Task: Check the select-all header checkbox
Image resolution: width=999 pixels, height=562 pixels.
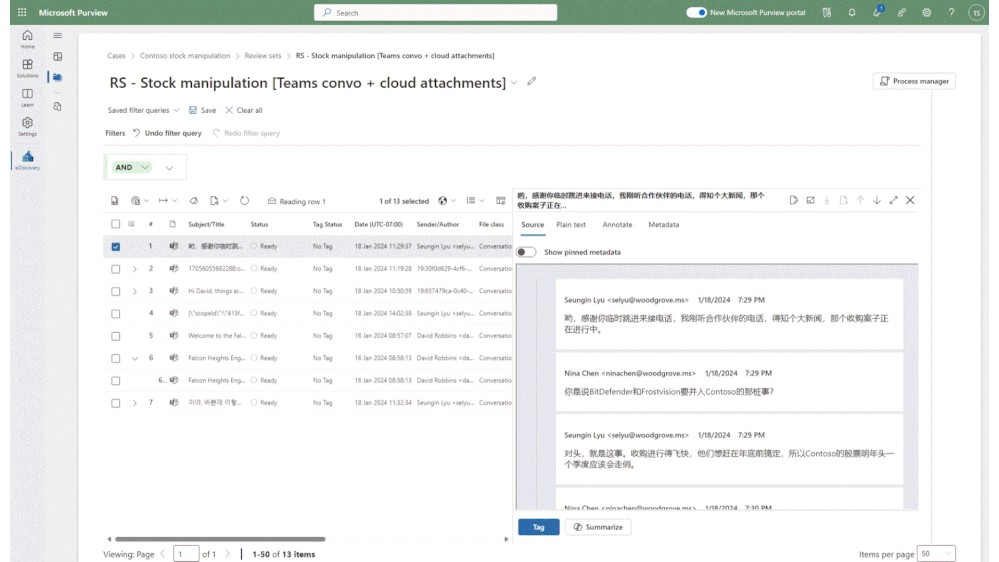Action: 115,224
